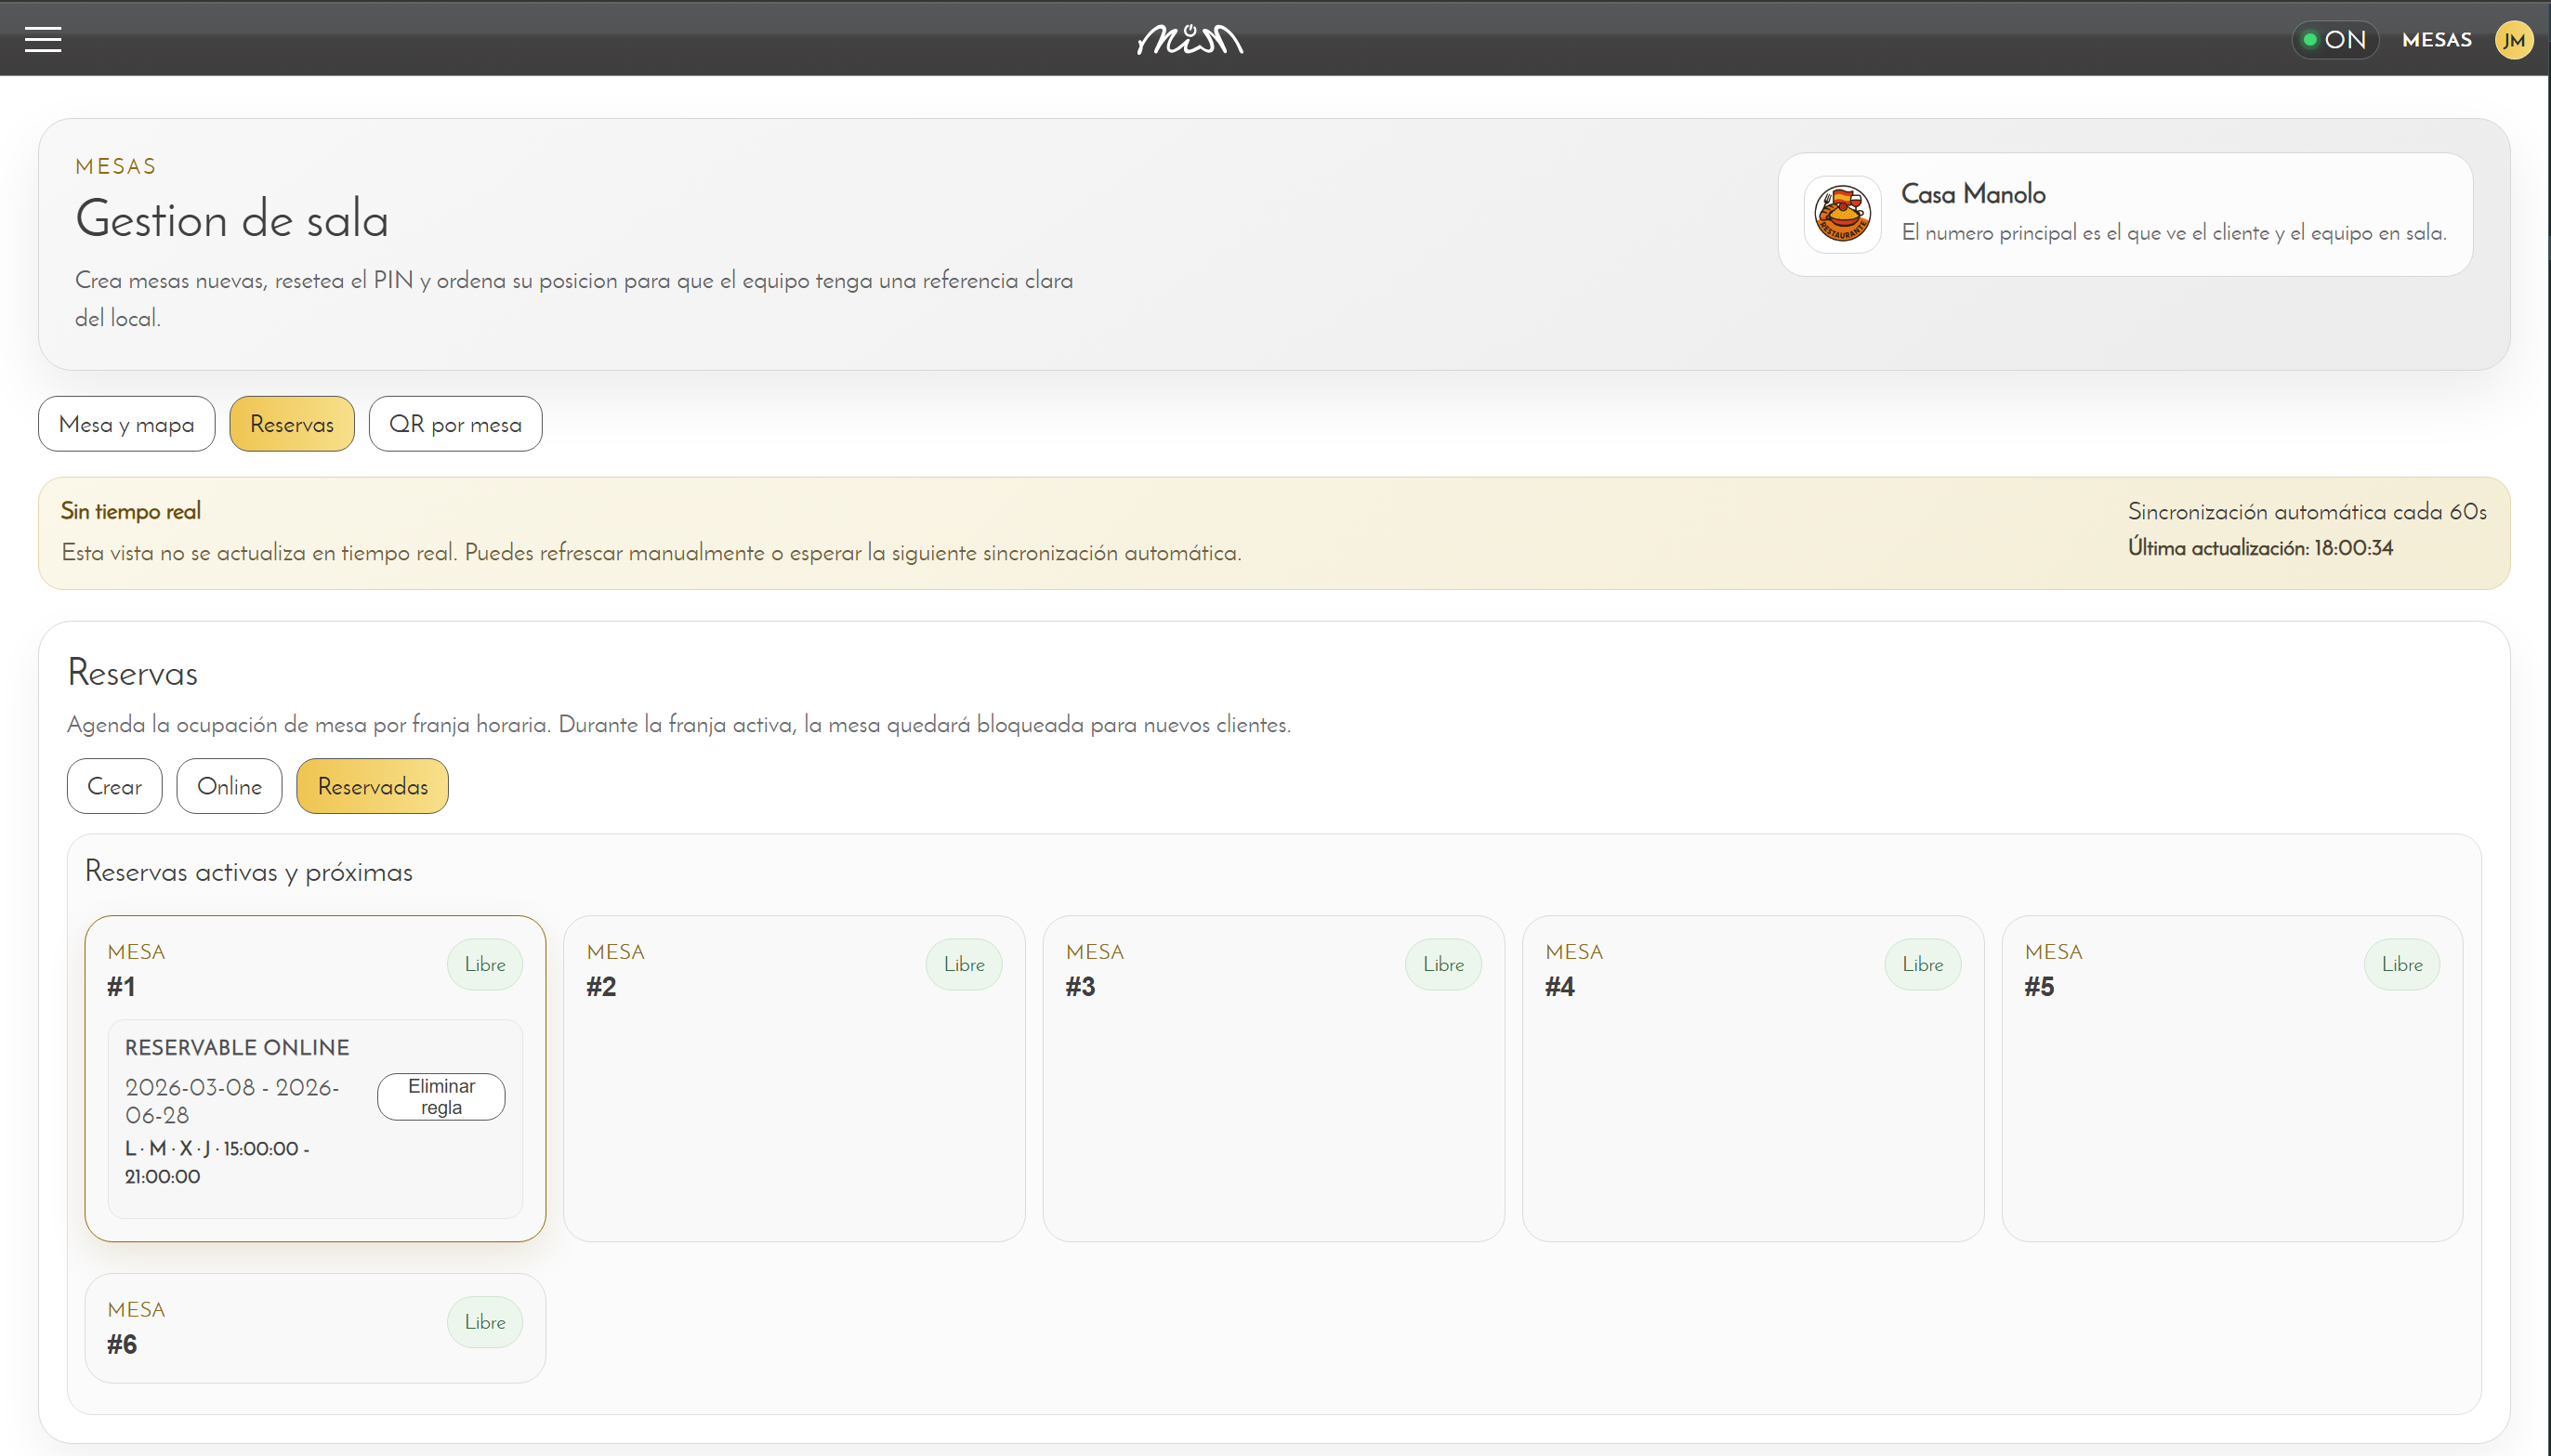Screen dimensions: 2551x1456
Task: Open the hamburger menu icon
Action: pos(43,39)
